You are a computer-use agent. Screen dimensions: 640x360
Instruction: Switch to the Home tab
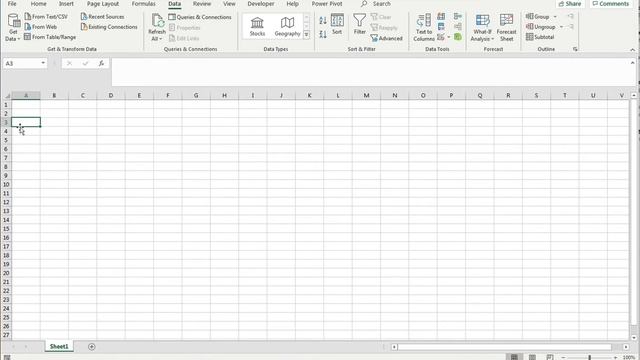tap(38, 4)
